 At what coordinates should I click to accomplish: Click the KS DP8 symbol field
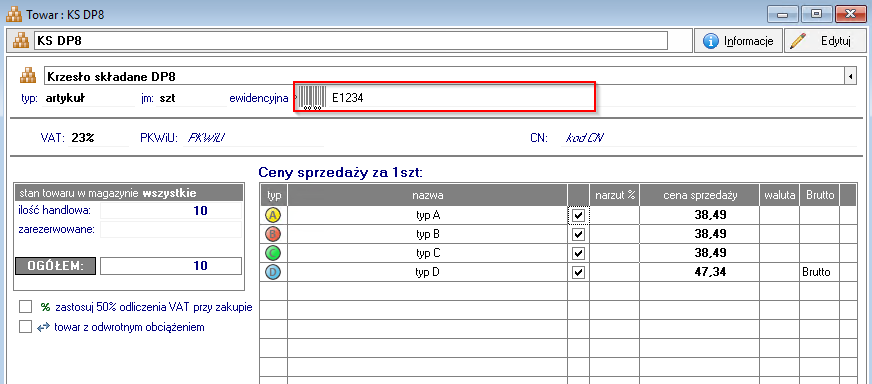(x=350, y=41)
